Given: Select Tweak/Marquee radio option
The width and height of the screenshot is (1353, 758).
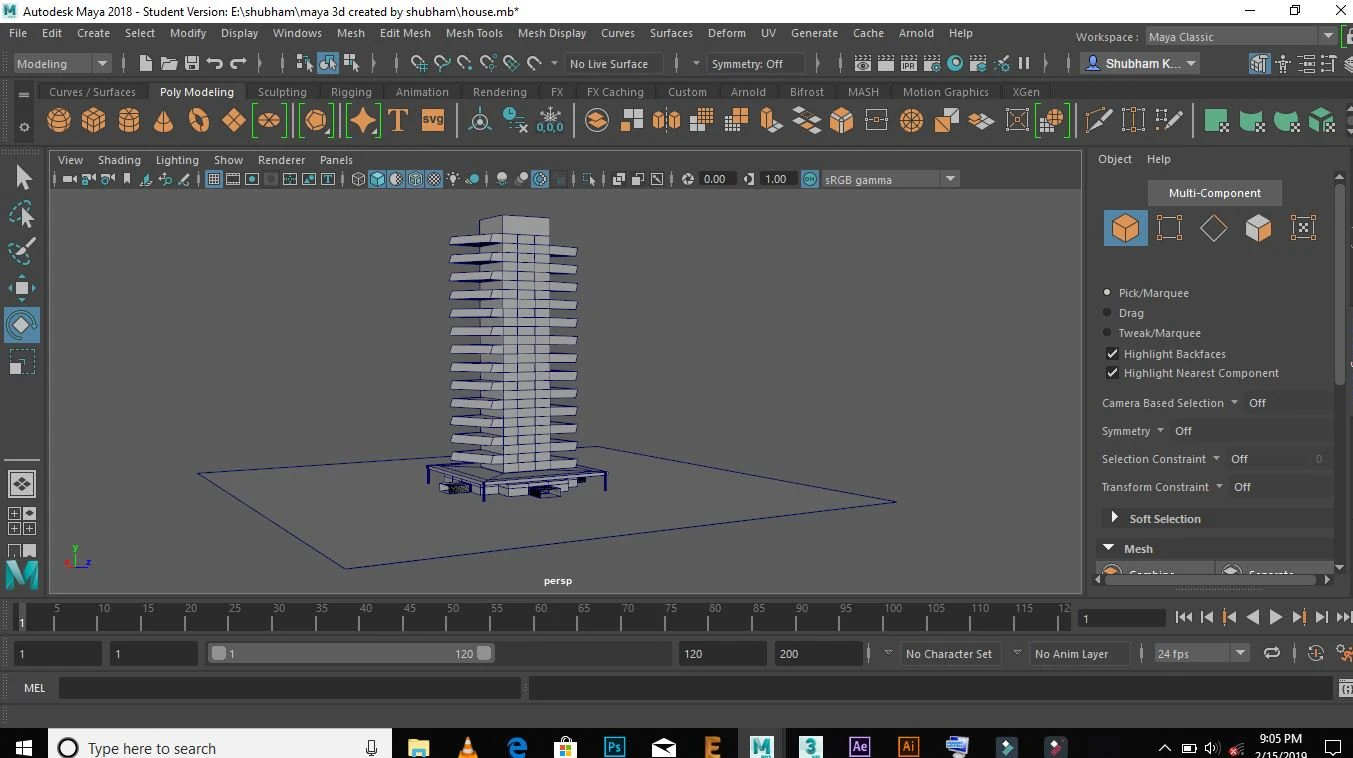Looking at the screenshot, I should tap(1107, 333).
